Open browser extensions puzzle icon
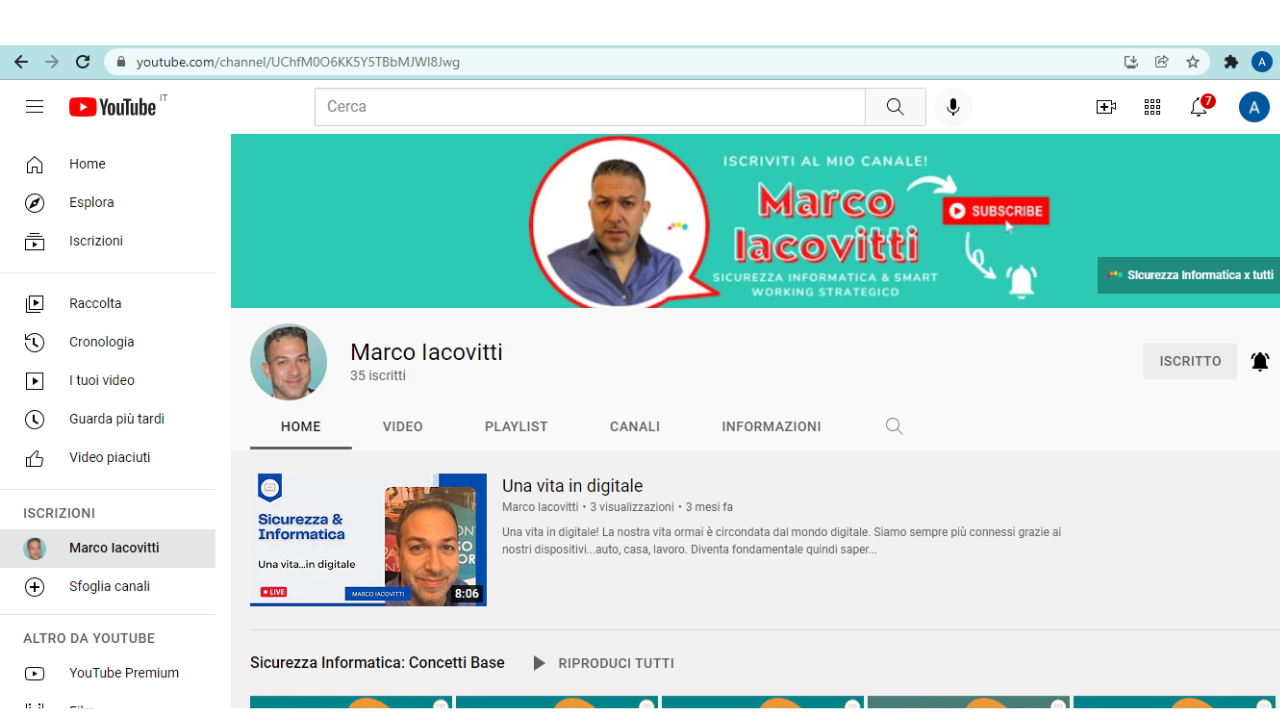 pos(1231,62)
